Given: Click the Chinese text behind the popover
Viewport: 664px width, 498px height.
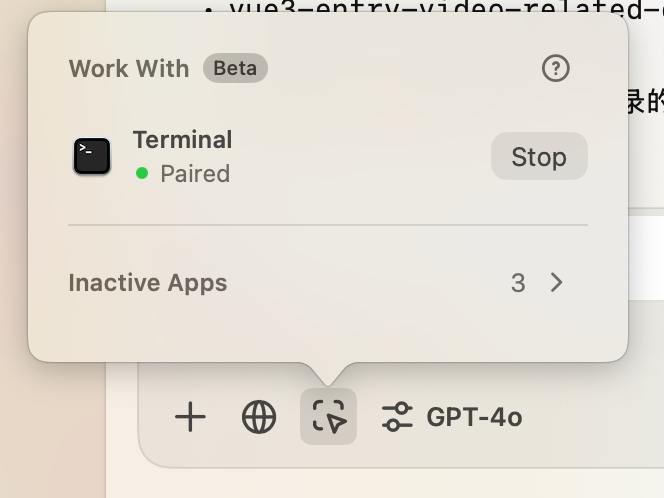Looking at the screenshot, I should pos(646,102).
